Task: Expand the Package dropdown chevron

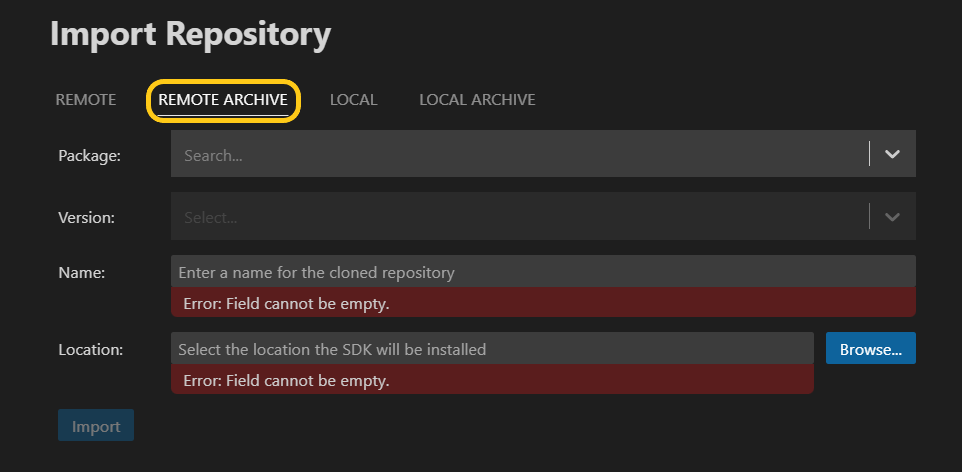Action: 893,154
